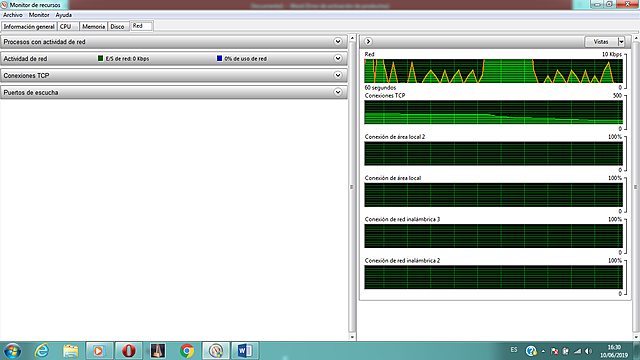The height and width of the screenshot is (360, 640).
Task: Open the Windows Start menu
Action: 12,351
